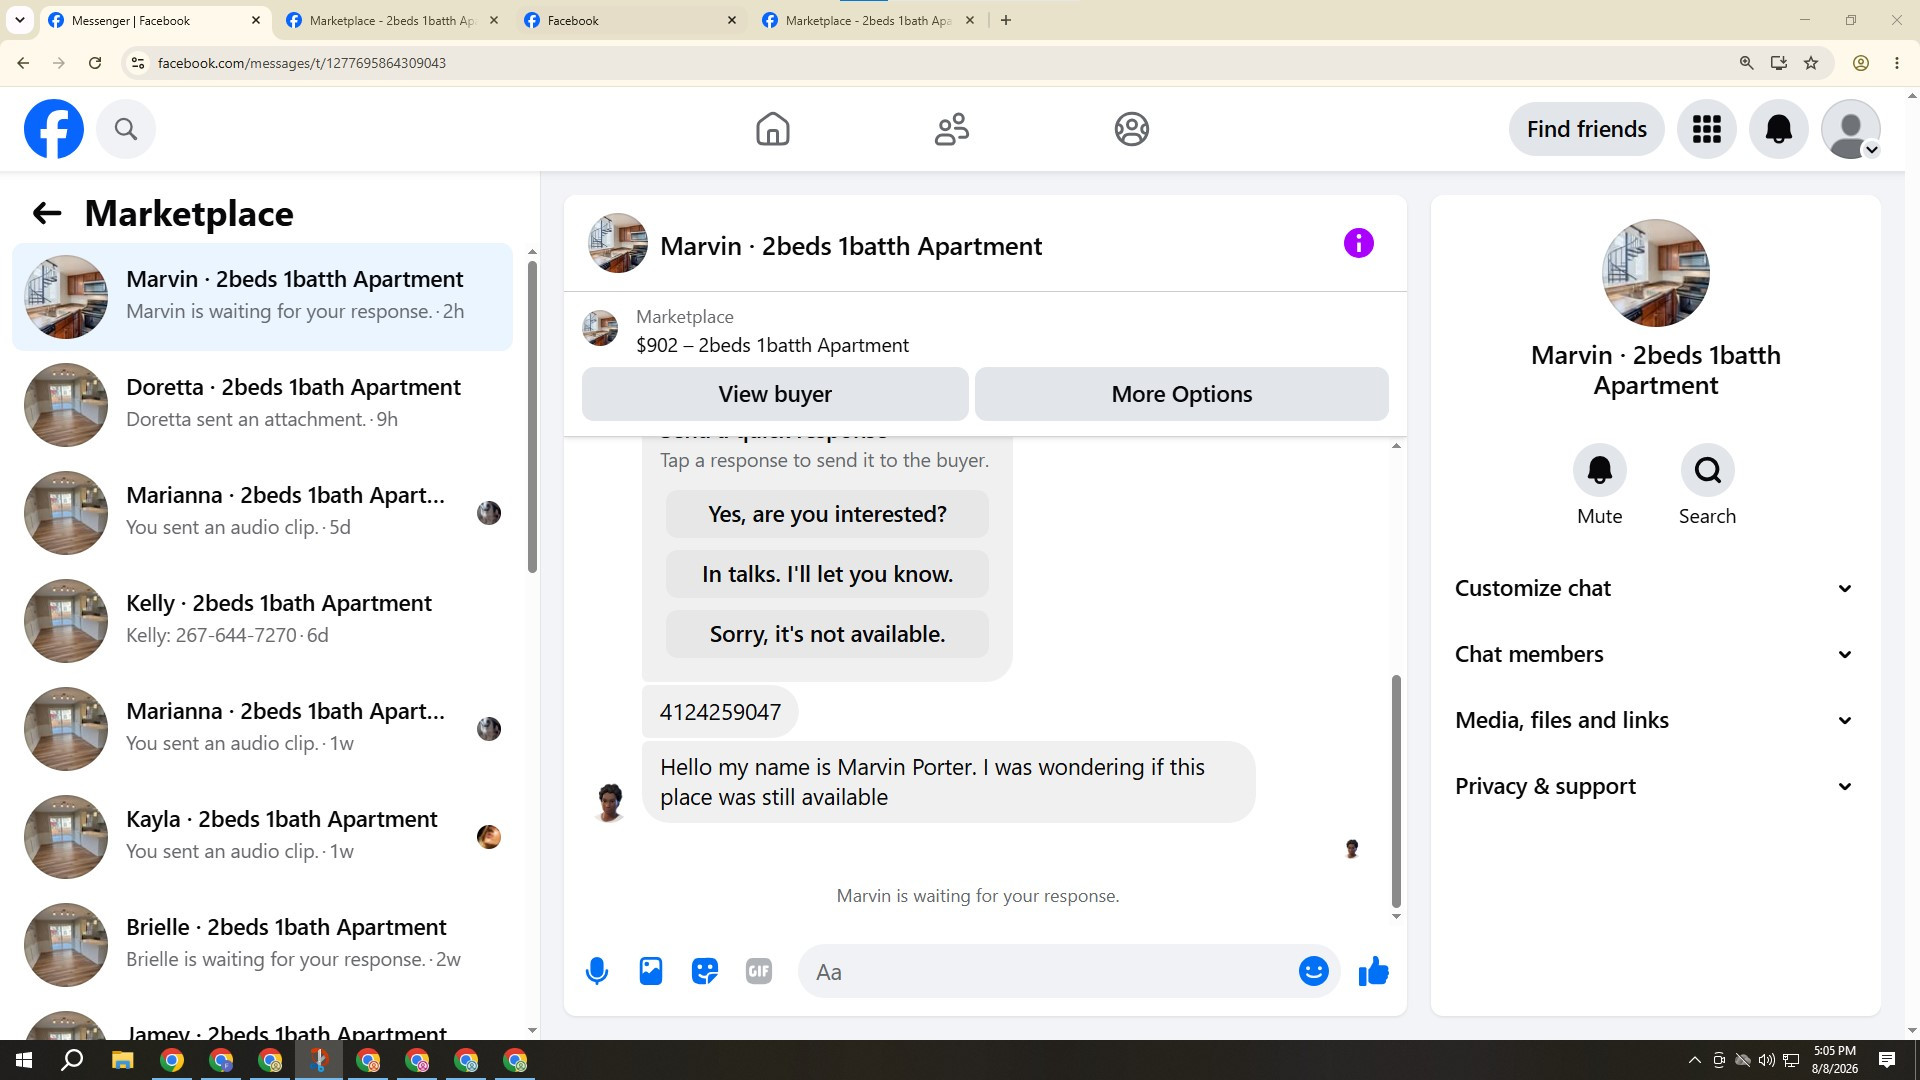Open the Kayla 2beds 1bath conversation
The height and width of the screenshot is (1080, 1920).
[x=262, y=836]
